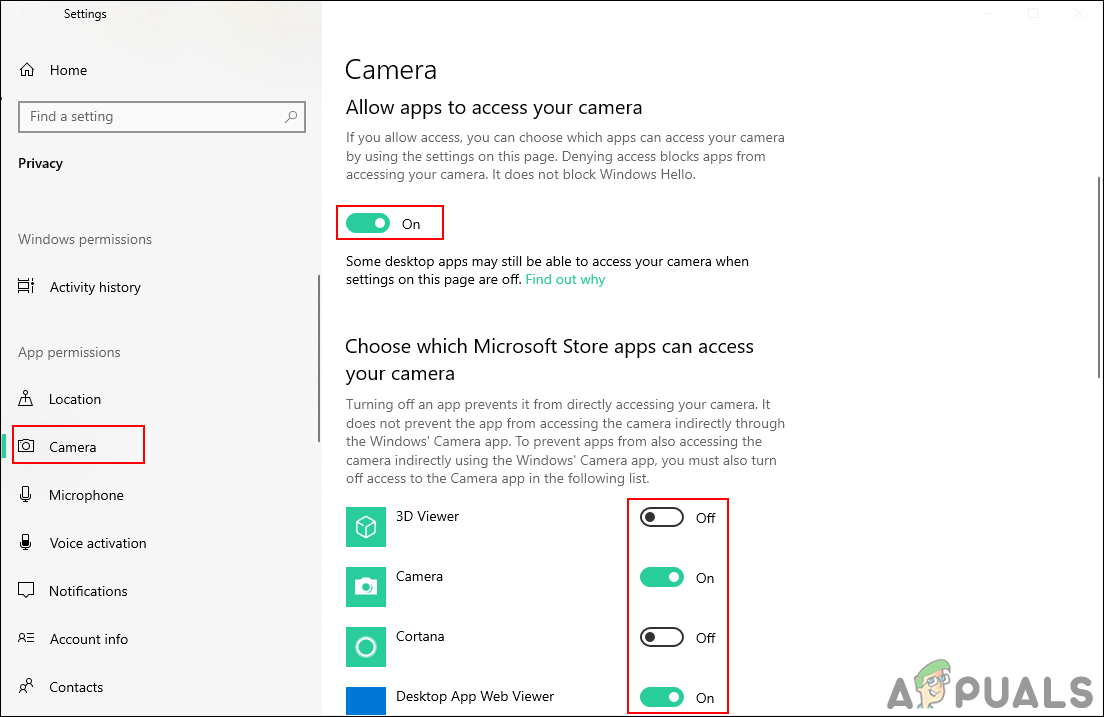This screenshot has height=717, width=1104.
Task: Click the Home icon in sidebar
Action: (x=27, y=70)
